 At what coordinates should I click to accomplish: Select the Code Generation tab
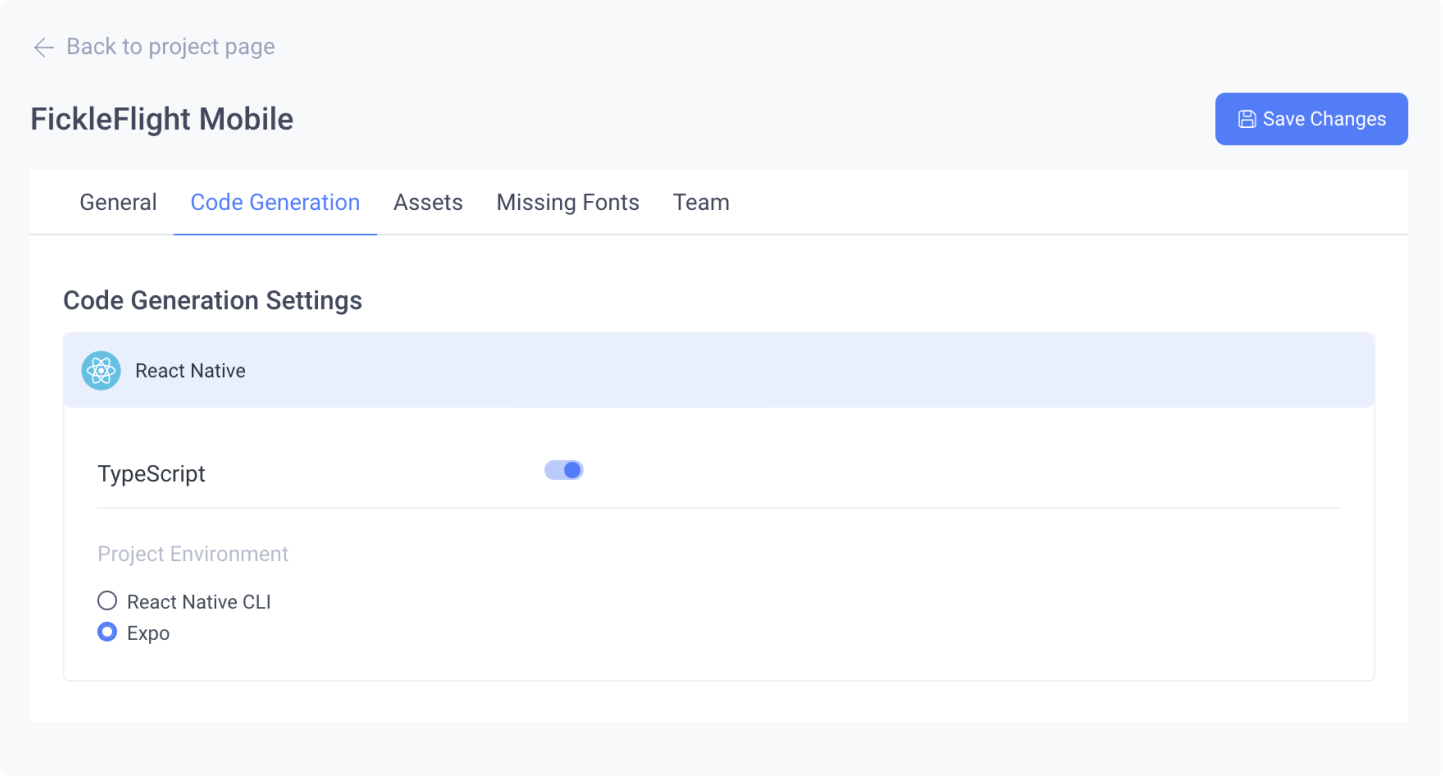pyautogui.click(x=275, y=202)
